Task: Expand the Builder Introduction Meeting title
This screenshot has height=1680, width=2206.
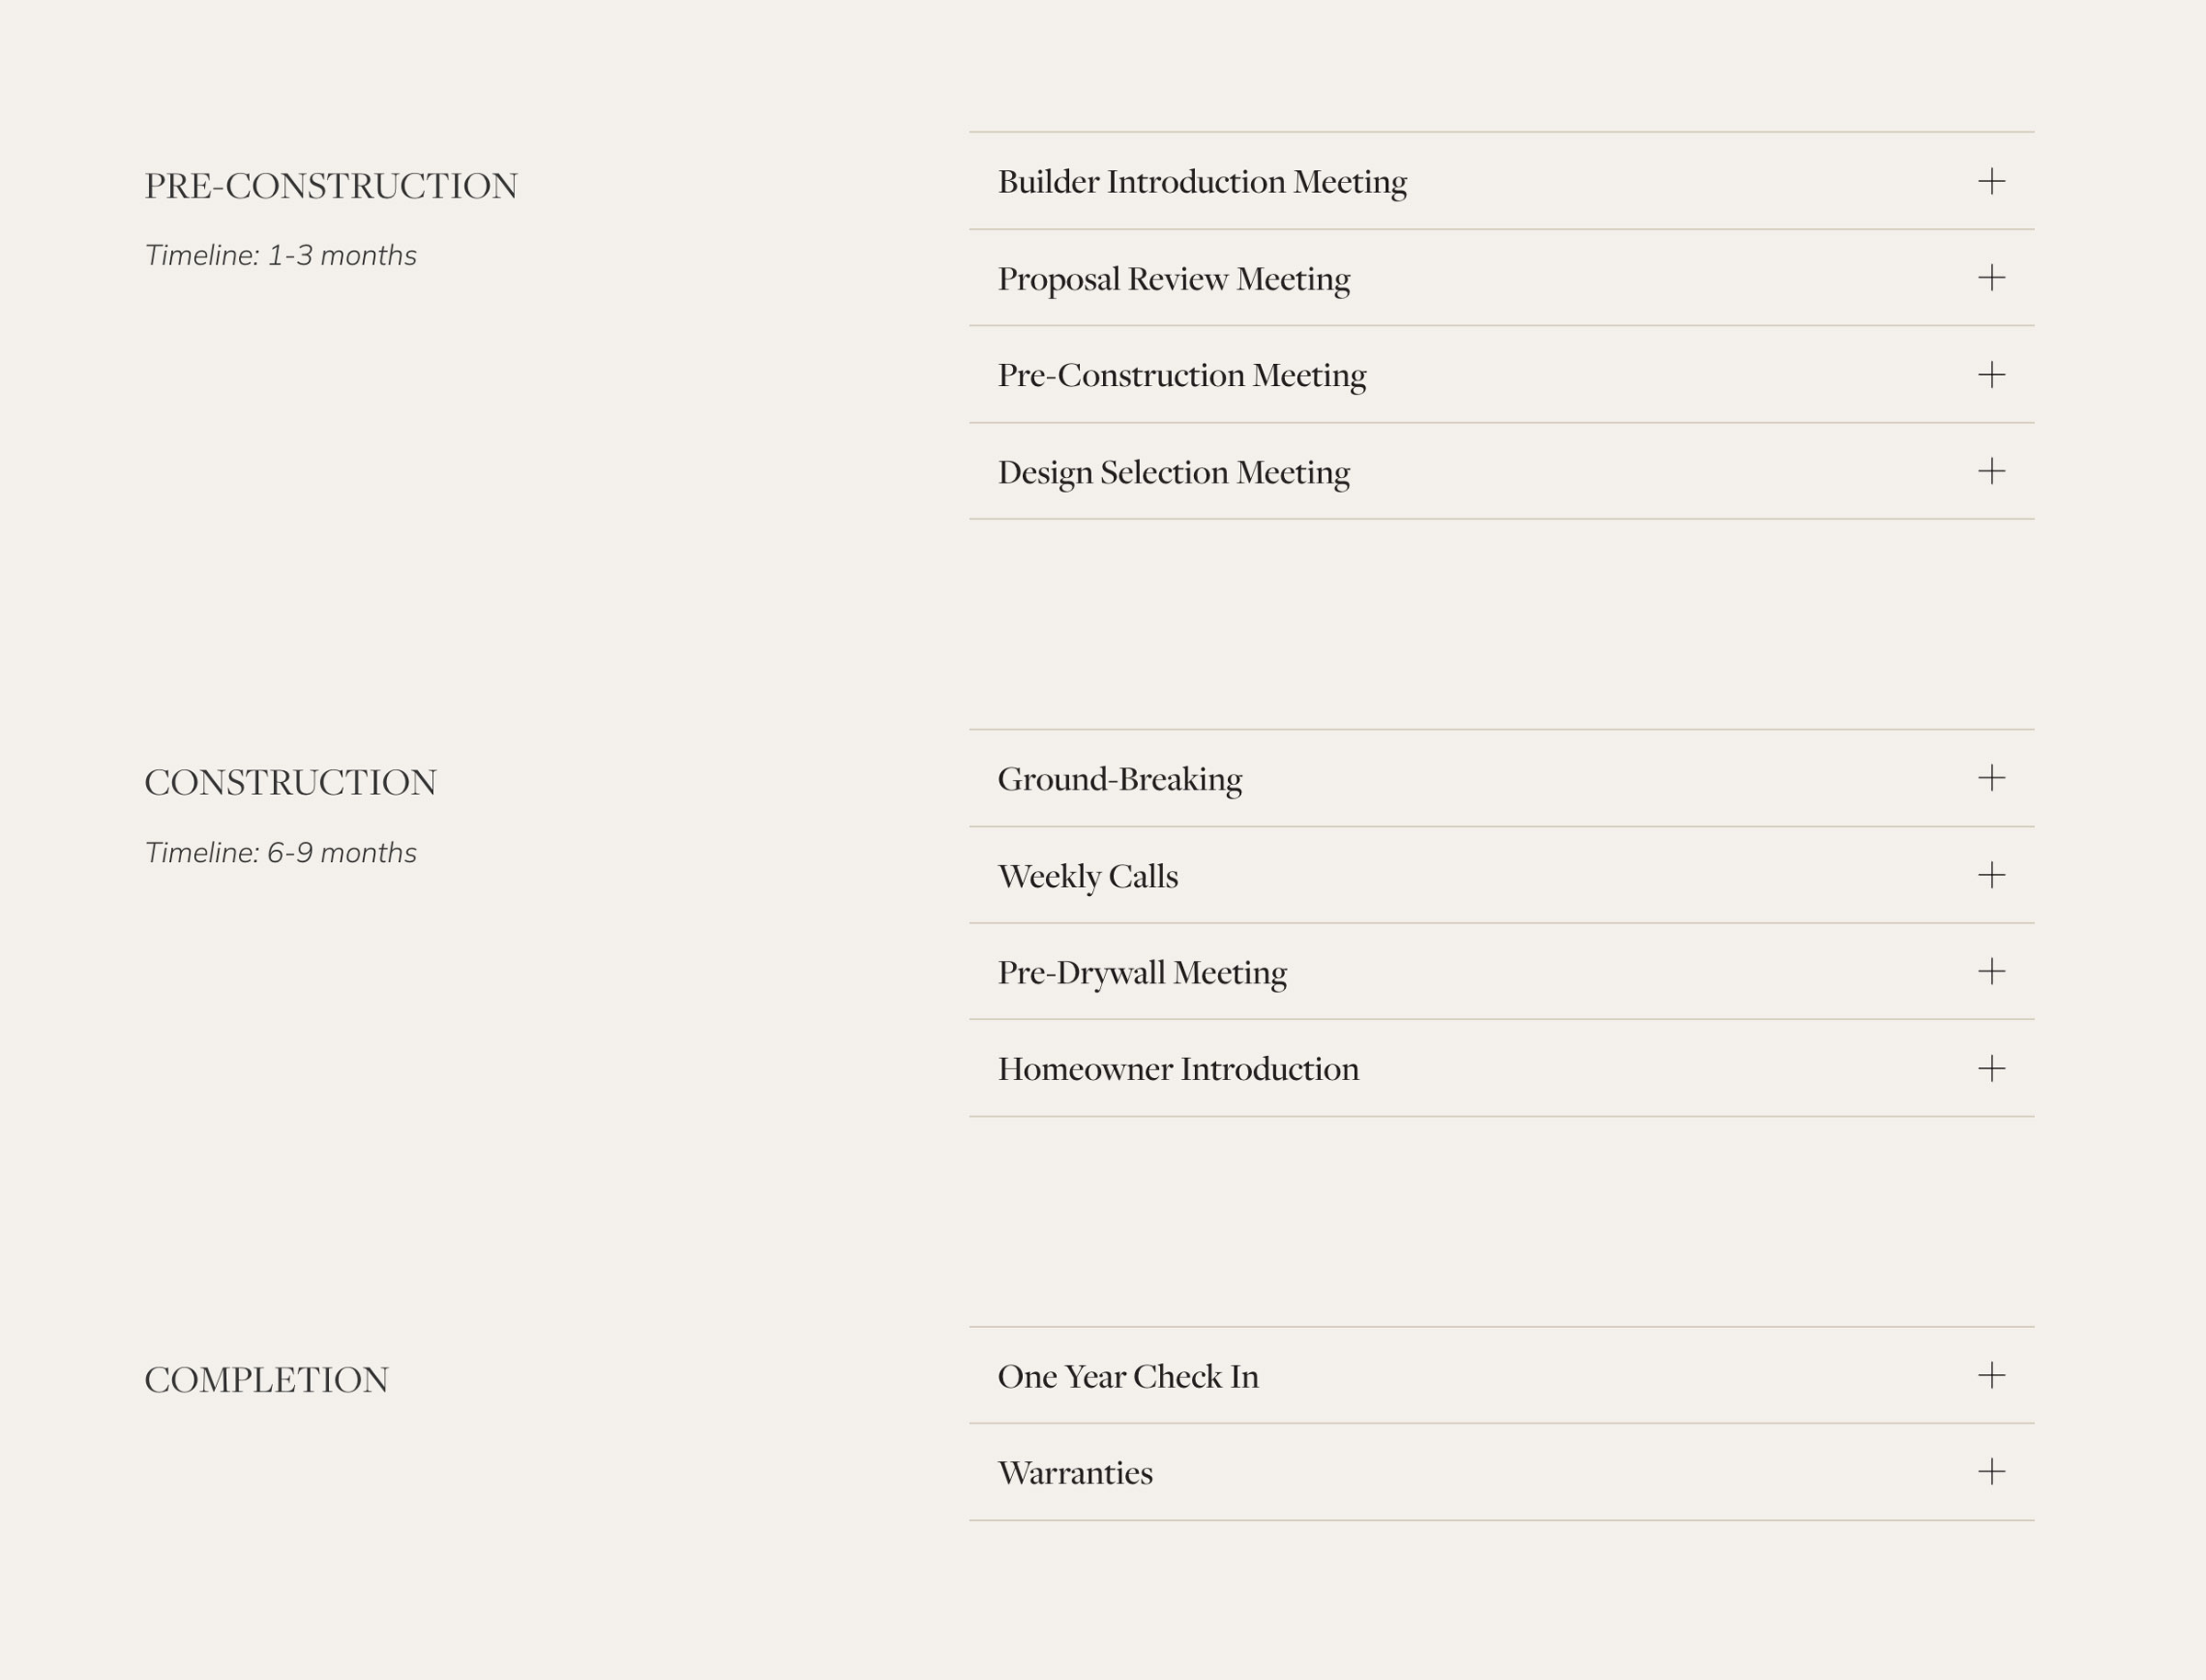Action: pos(1202,182)
